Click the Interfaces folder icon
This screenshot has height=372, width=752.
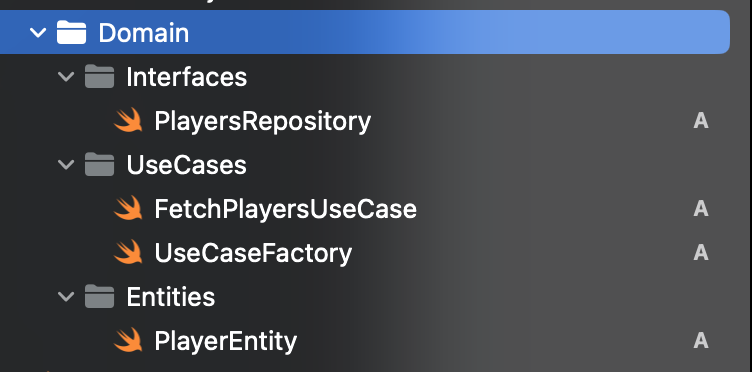click(x=99, y=77)
